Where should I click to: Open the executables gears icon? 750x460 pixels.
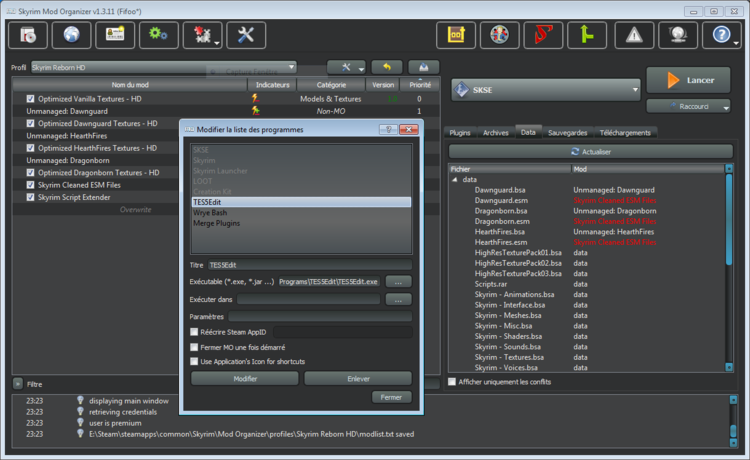point(158,35)
